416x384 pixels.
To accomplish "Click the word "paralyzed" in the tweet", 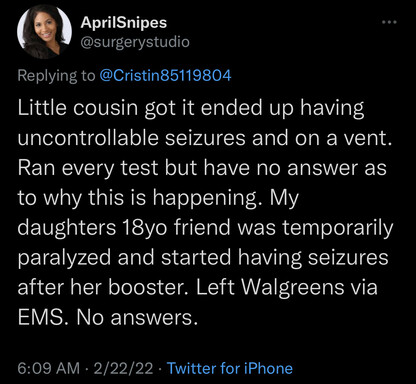I will (64, 258).
